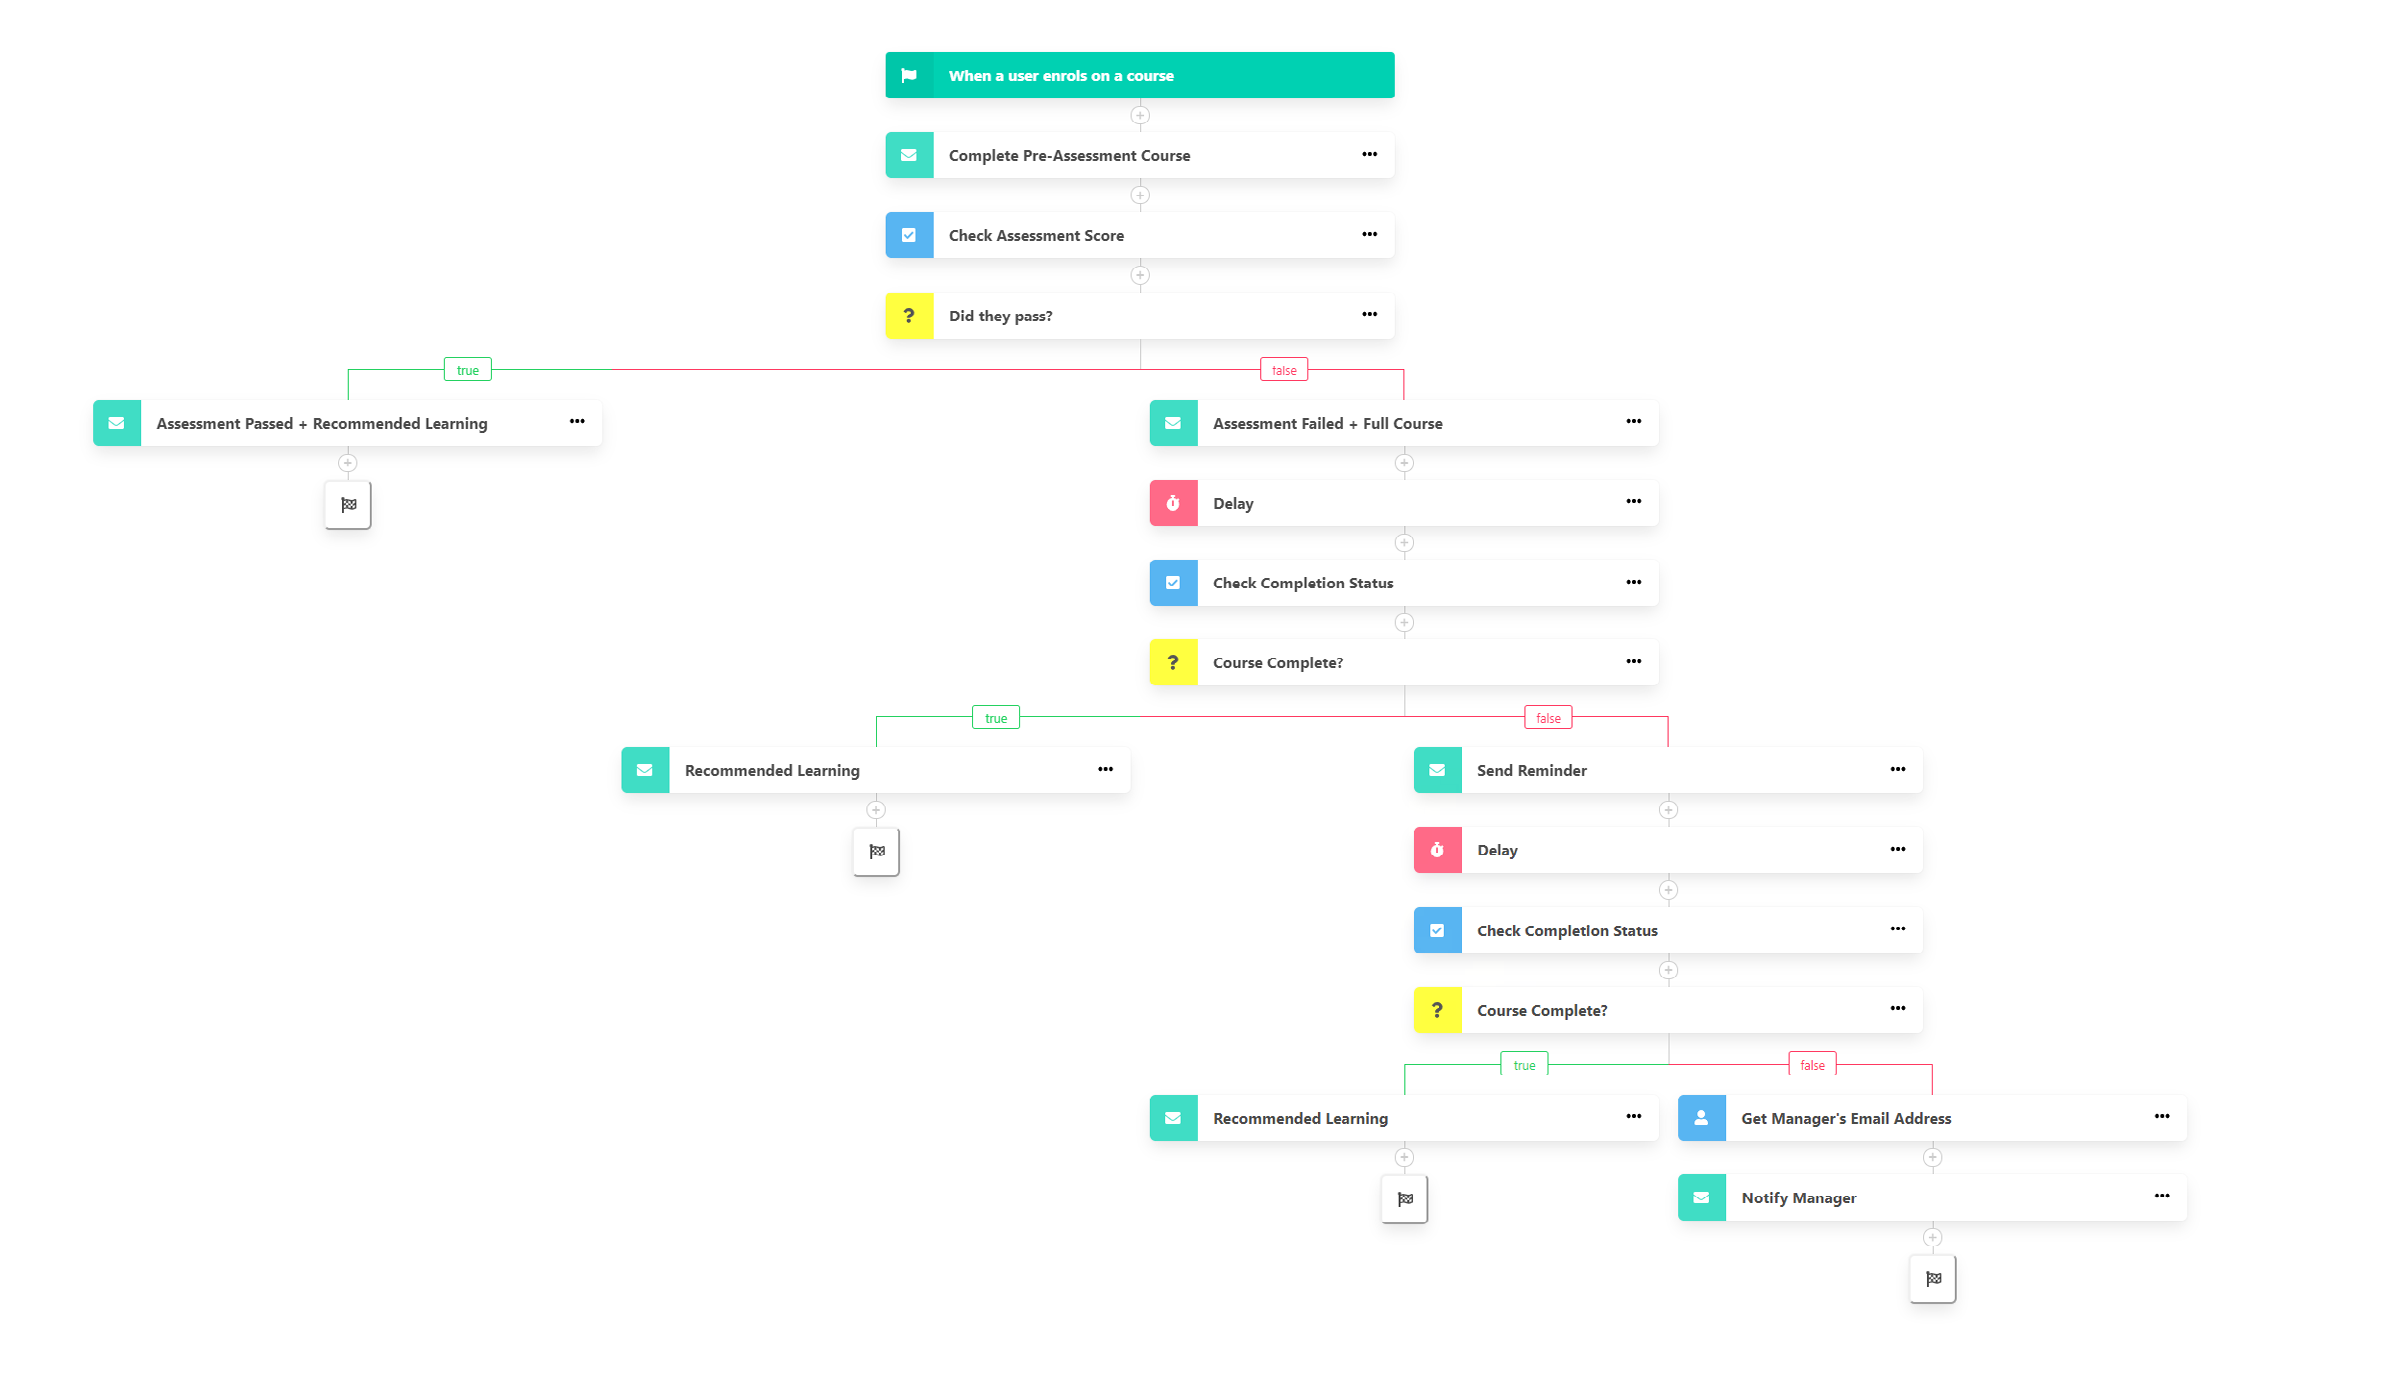2389x1393 pixels.
Task: Open the options menu for Did they pass?
Action: (x=1369, y=314)
